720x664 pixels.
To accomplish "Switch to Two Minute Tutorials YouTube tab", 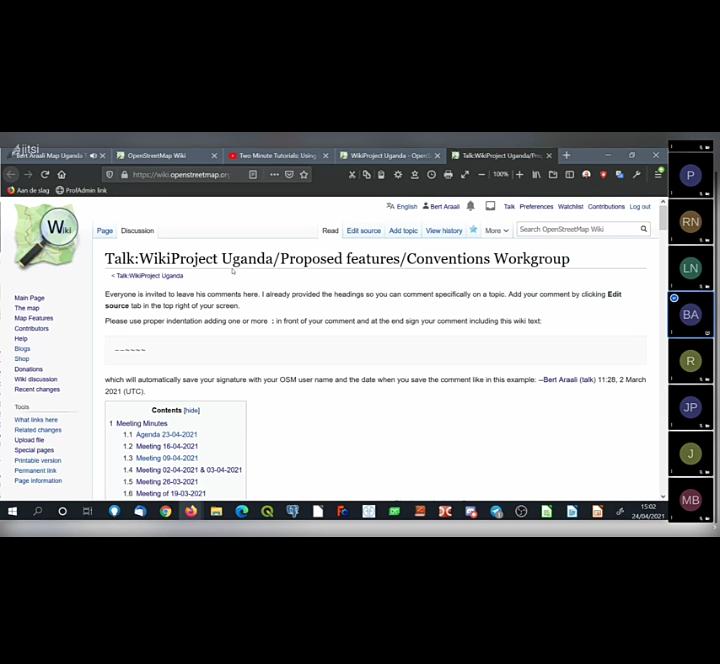I will pos(278,156).
